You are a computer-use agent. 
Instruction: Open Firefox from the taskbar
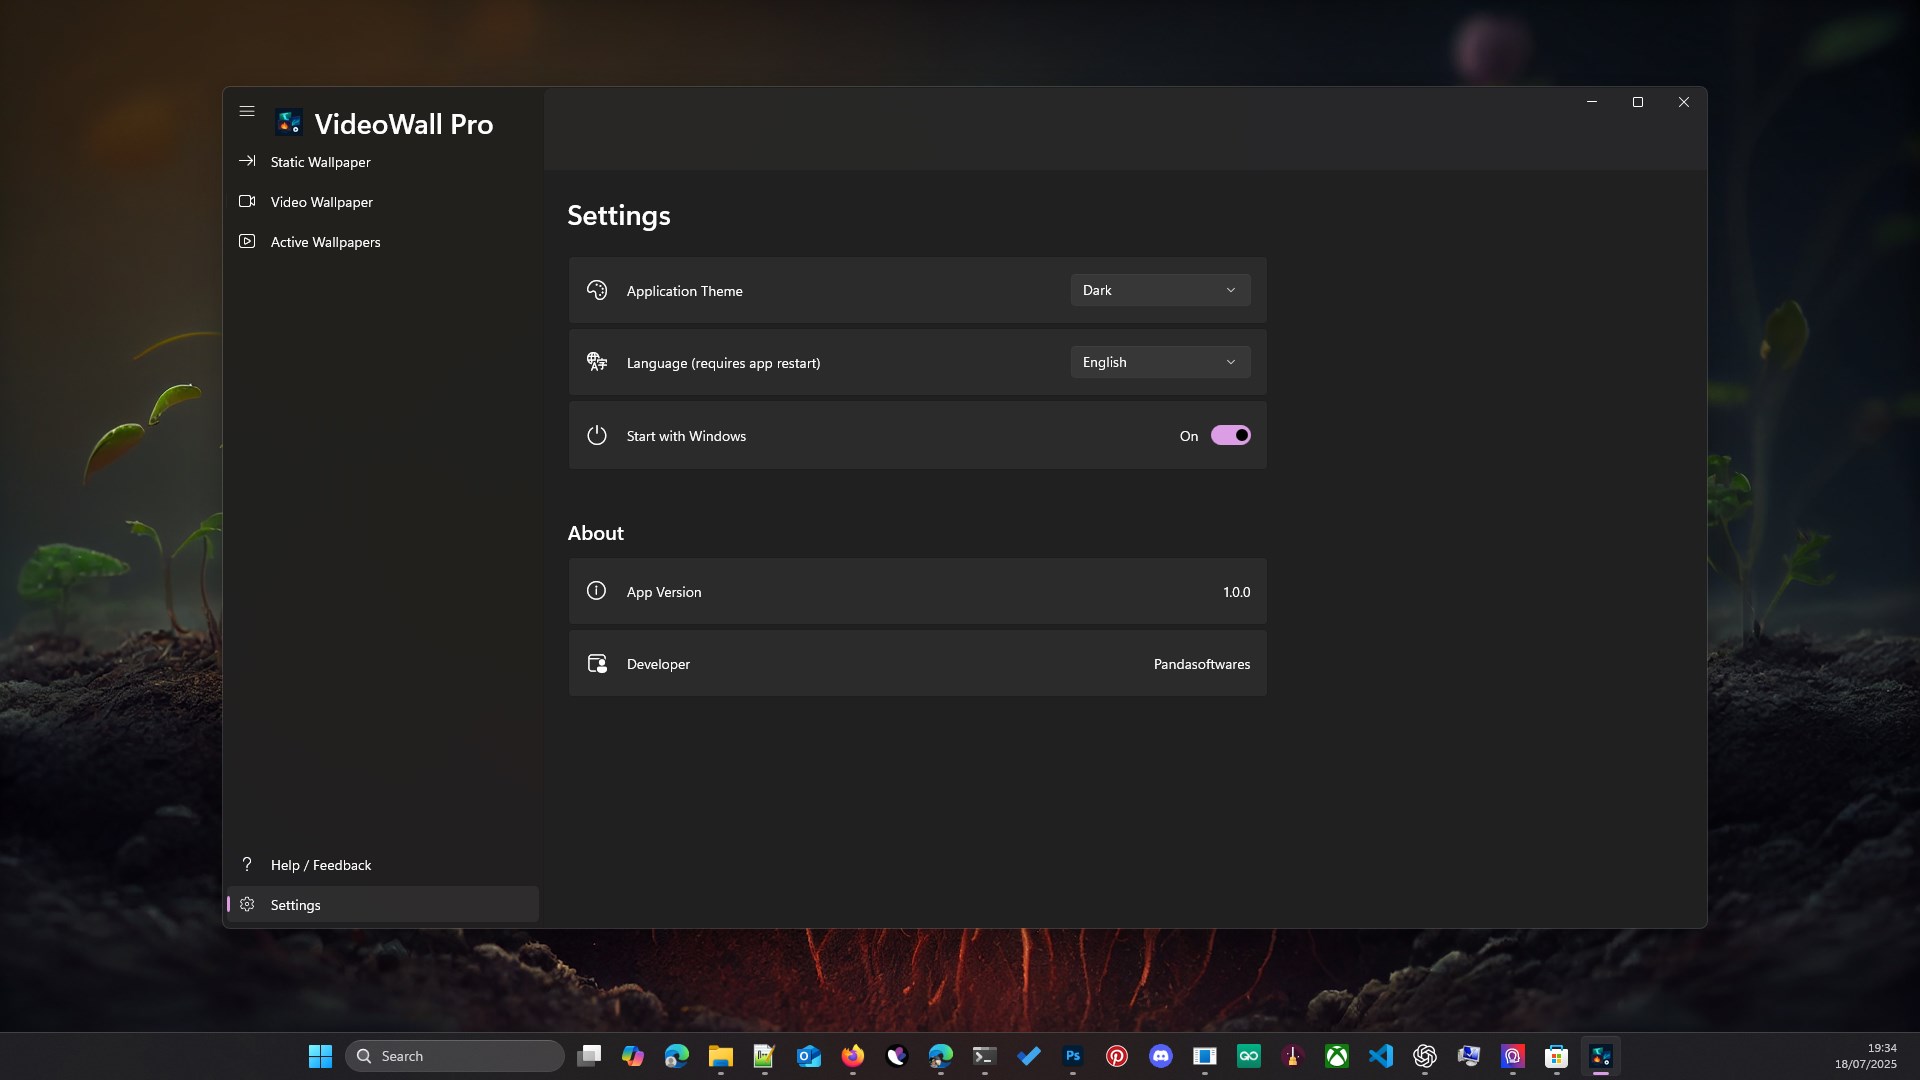pos(853,1056)
